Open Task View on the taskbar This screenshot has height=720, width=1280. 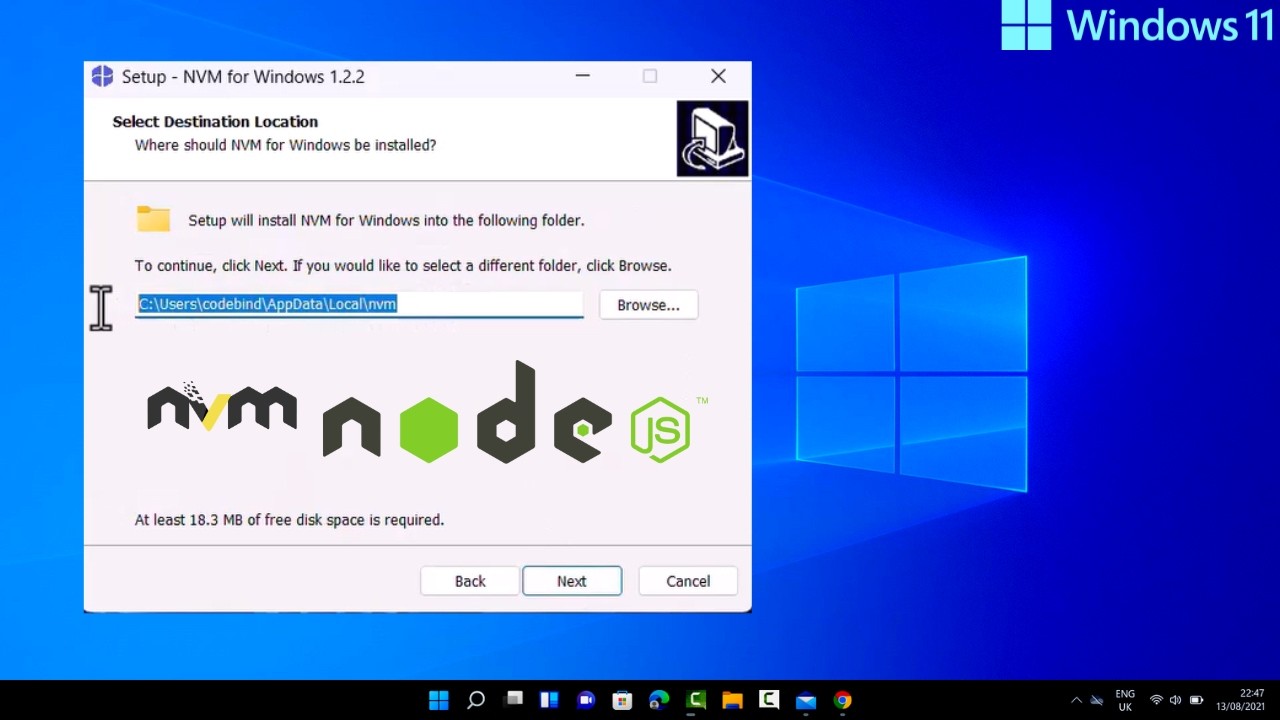(x=513, y=700)
